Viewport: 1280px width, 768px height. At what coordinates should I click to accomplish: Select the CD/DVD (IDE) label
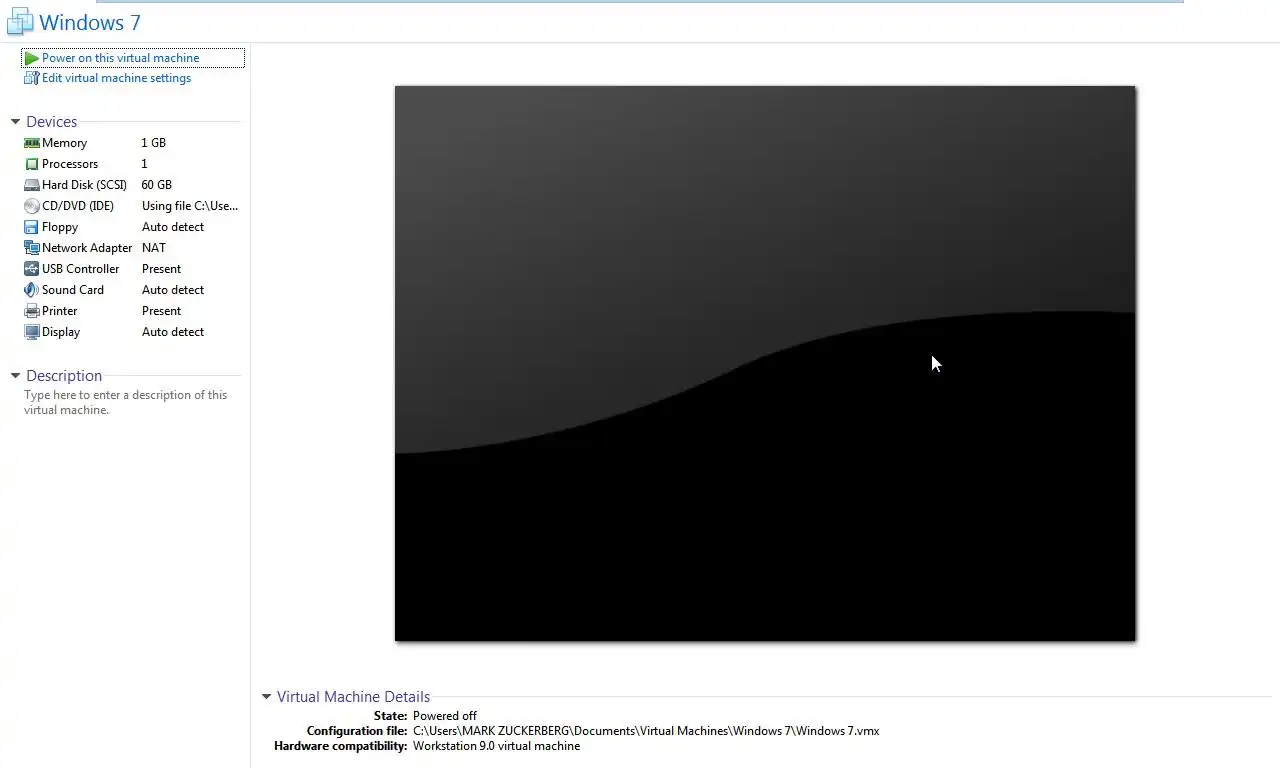(78, 206)
